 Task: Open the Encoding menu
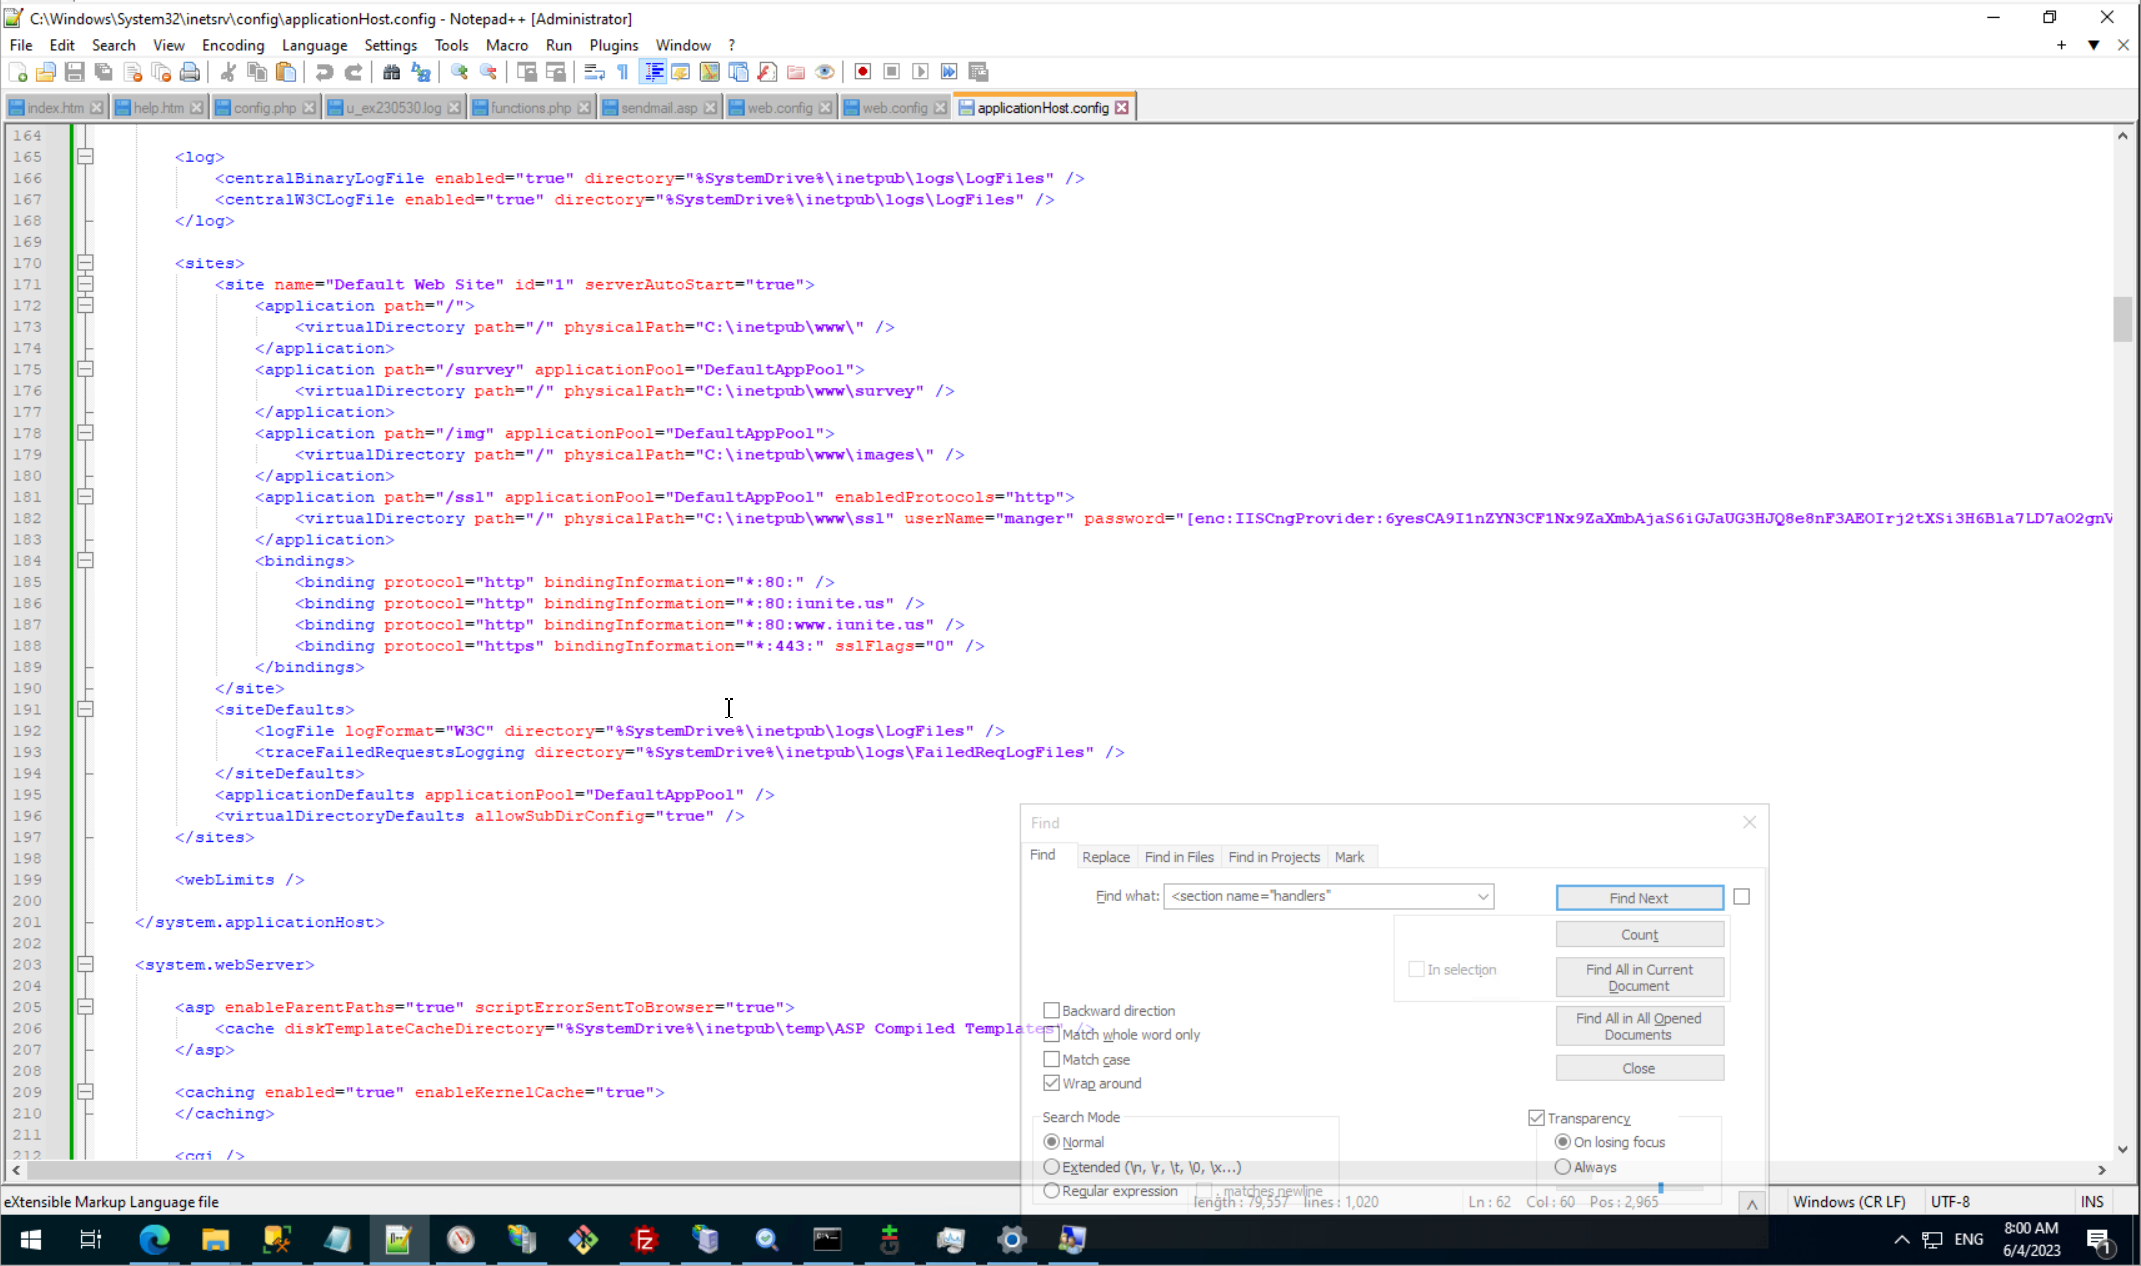click(232, 45)
